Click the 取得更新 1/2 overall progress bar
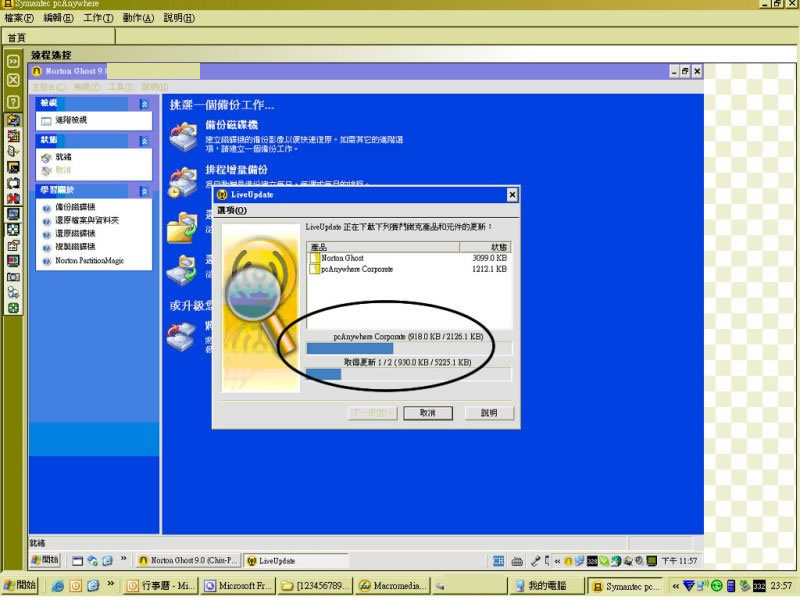 pyautogui.click(x=409, y=374)
